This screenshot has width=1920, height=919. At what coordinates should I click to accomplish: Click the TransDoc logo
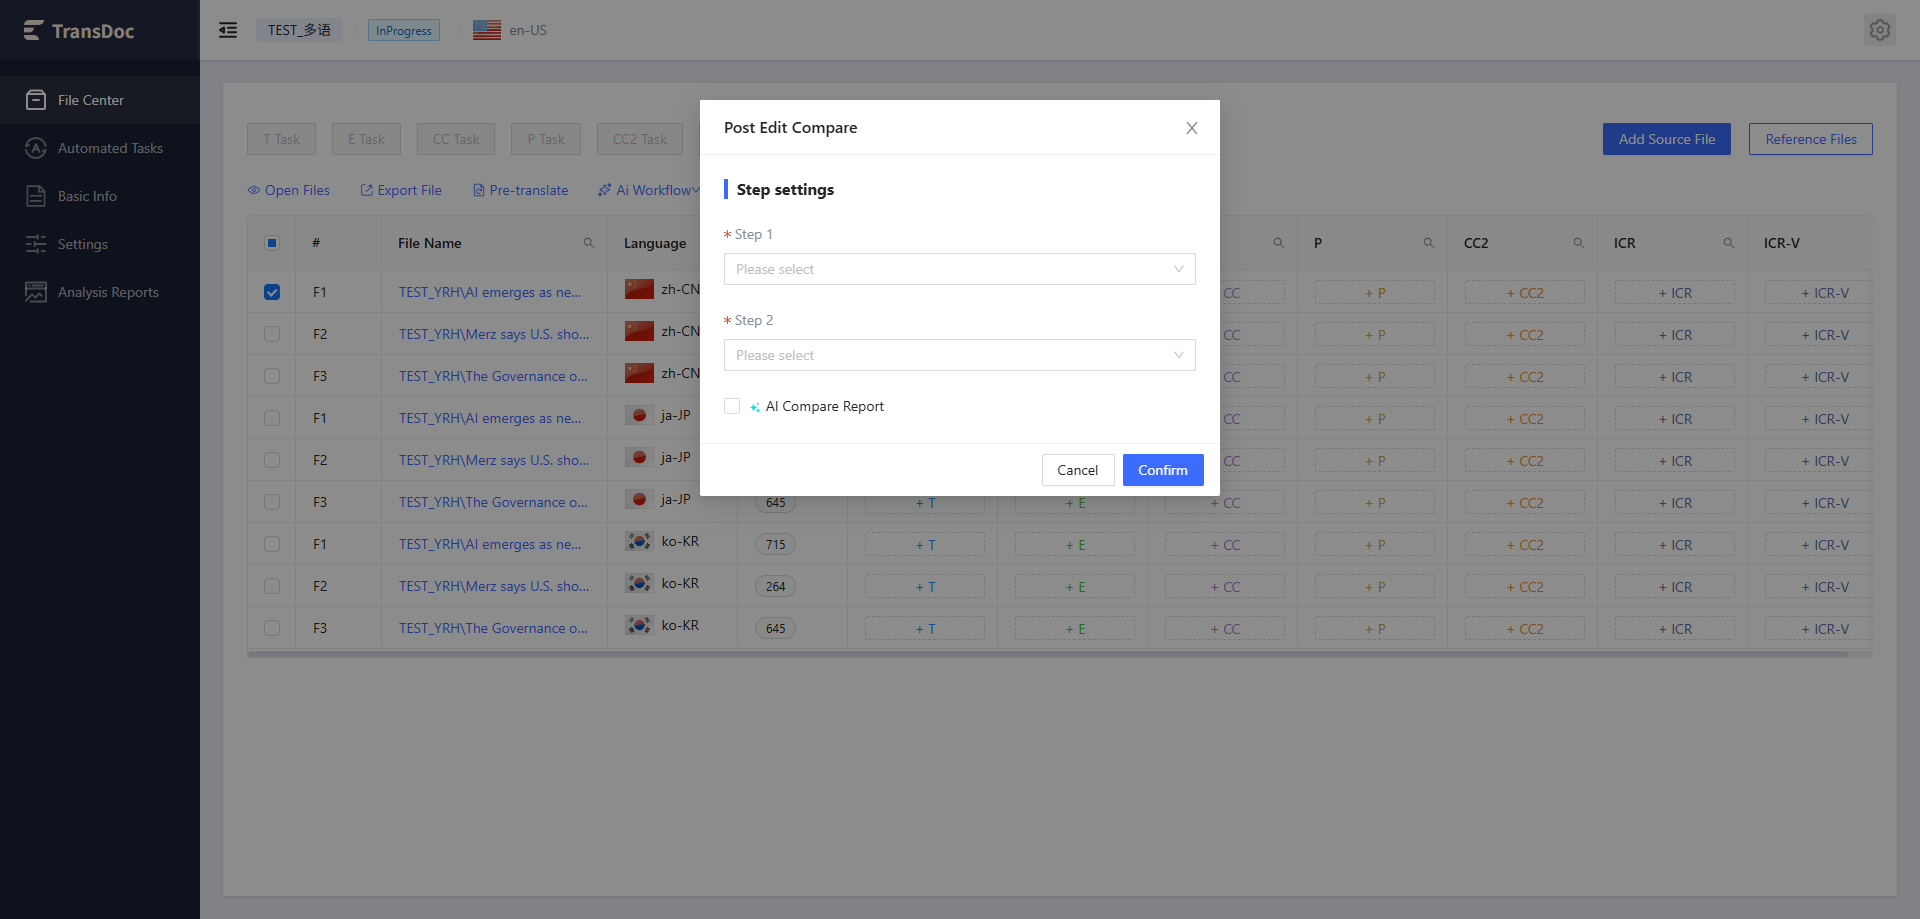click(79, 31)
